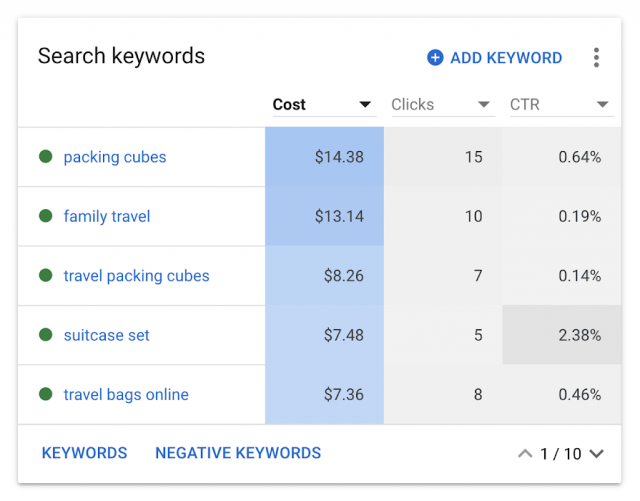Go to next page with down chevron
The height and width of the screenshot is (501, 640).
597,454
